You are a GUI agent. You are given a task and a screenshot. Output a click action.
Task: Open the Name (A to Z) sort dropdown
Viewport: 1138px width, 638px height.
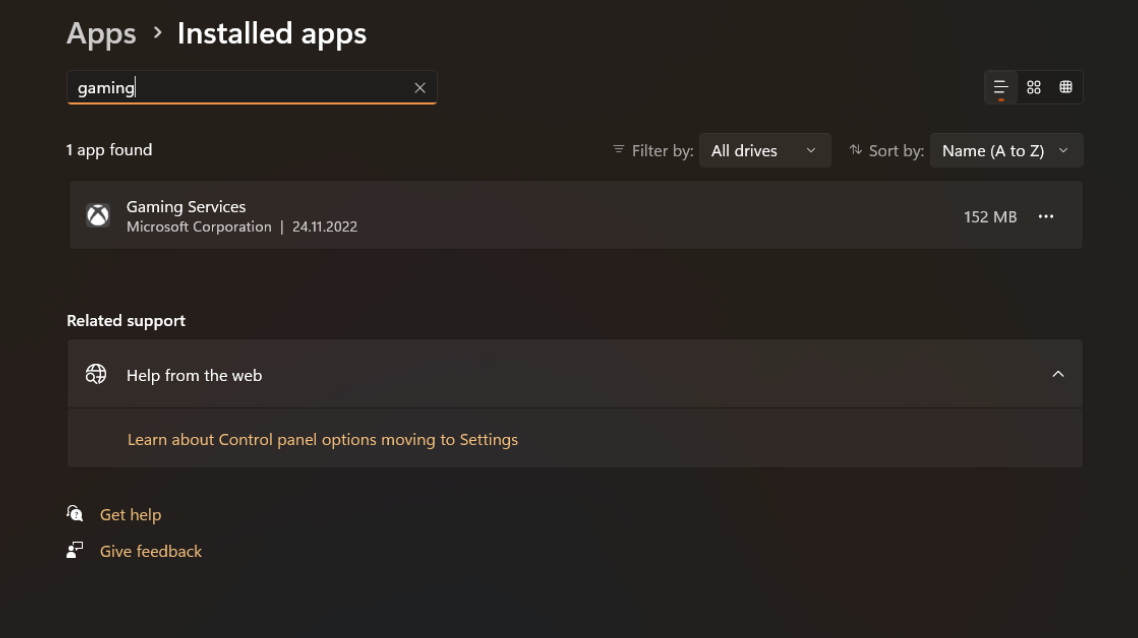tap(1006, 150)
